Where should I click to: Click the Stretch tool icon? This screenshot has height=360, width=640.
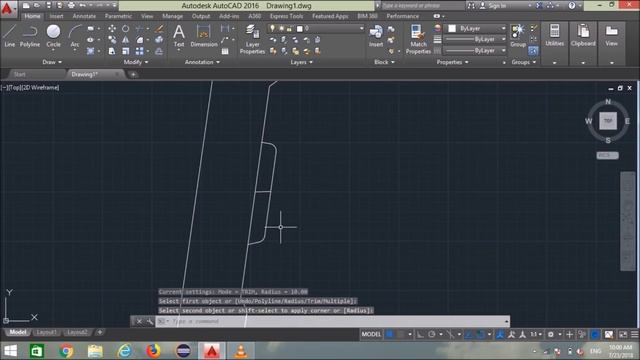112,51
